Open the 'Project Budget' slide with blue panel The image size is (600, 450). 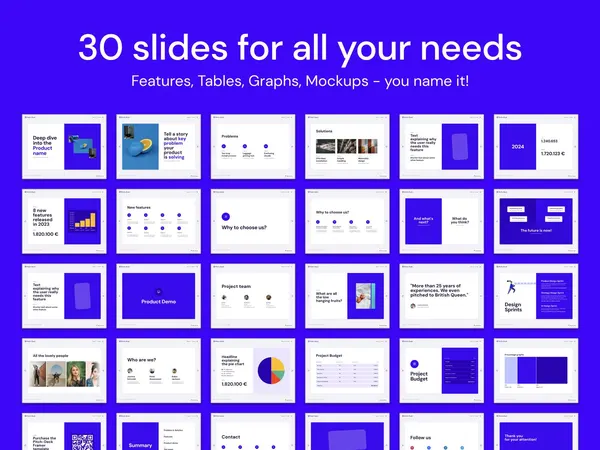pos(442,370)
